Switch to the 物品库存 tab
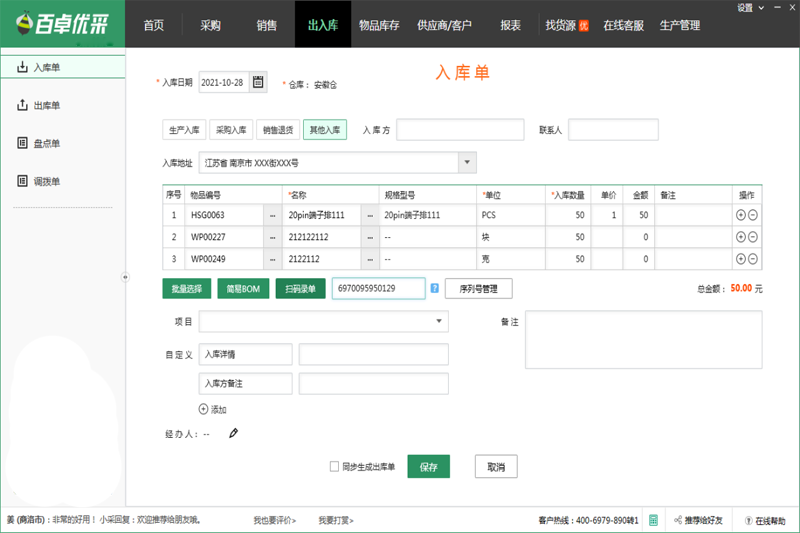The width and height of the screenshot is (800, 533). pos(380,25)
